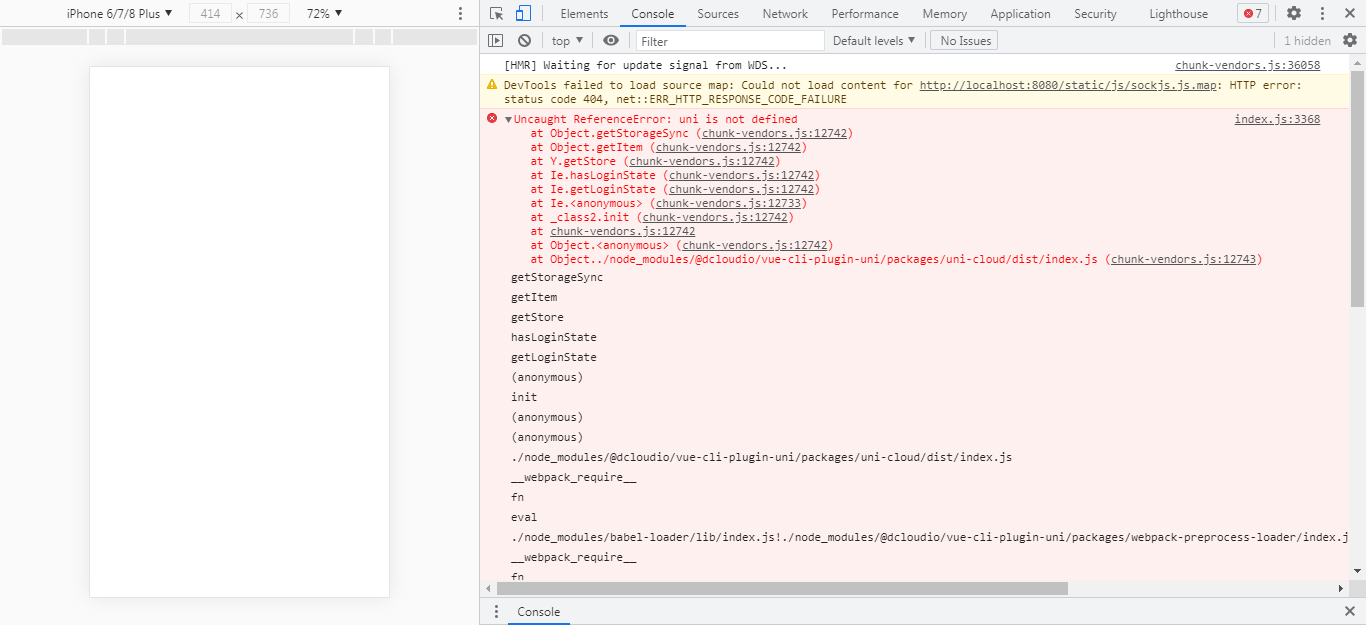This screenshot has height=625, width=1366.
Task: Show the console sidebar panel
Action: tap(495, 41)
